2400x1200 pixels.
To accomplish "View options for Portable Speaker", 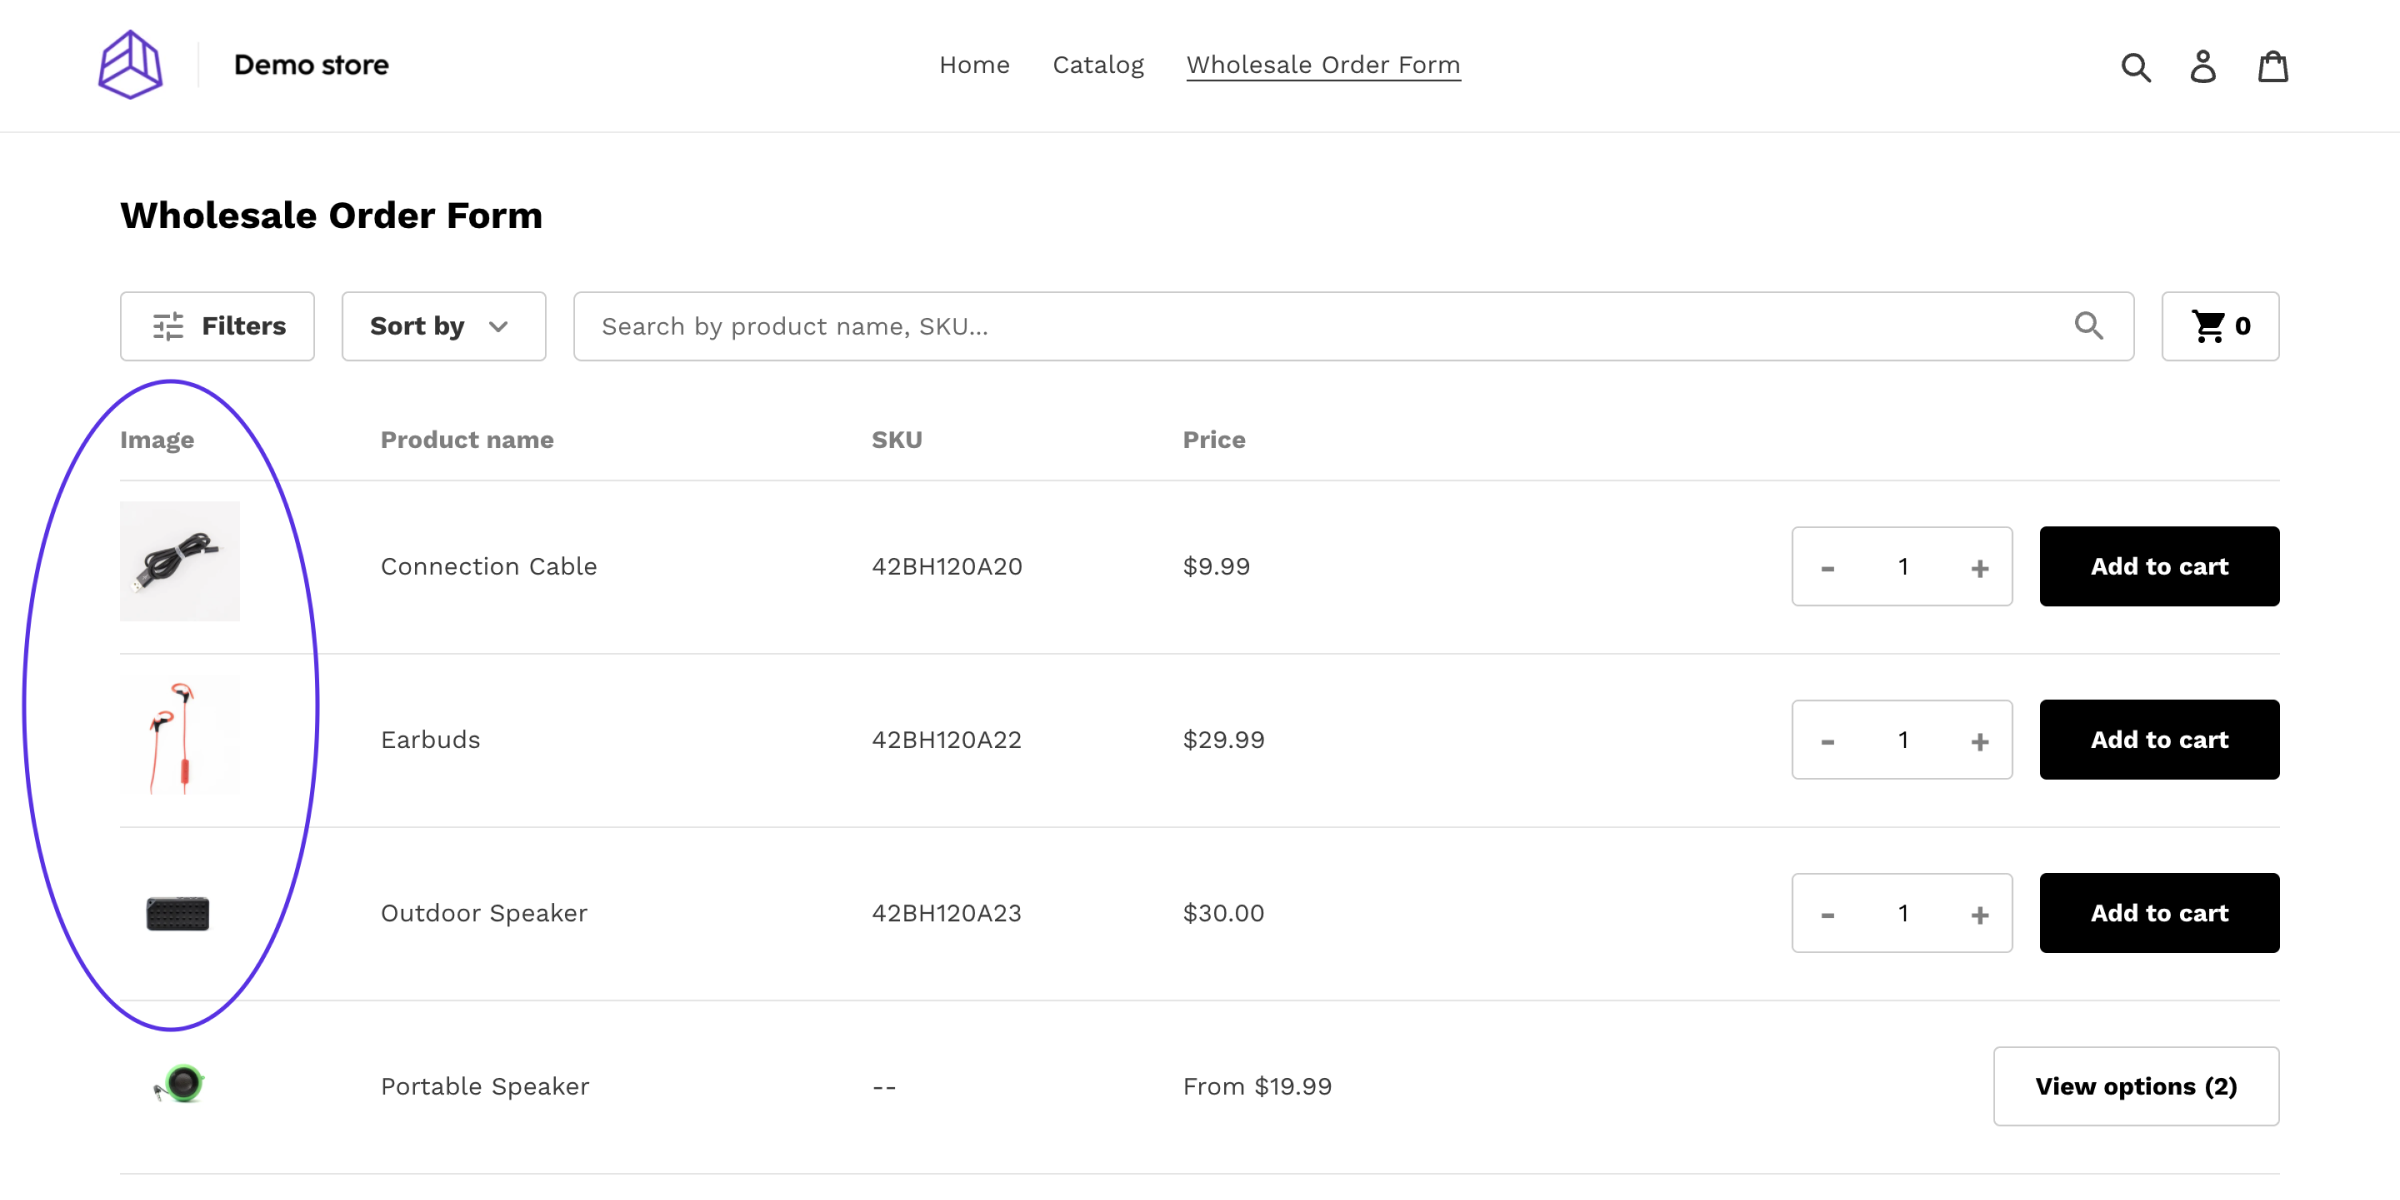I will [x=2136, y=1086].
